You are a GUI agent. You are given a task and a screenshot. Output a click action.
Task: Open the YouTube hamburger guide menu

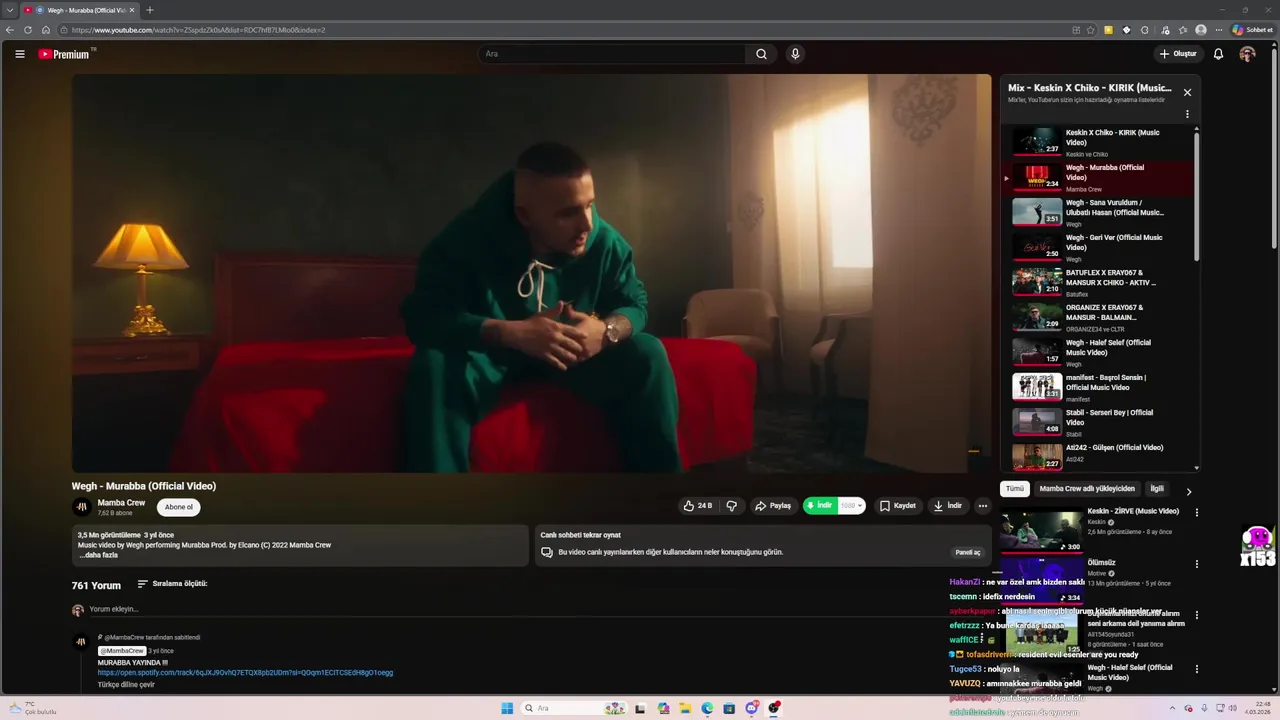(x=20, y=54)
